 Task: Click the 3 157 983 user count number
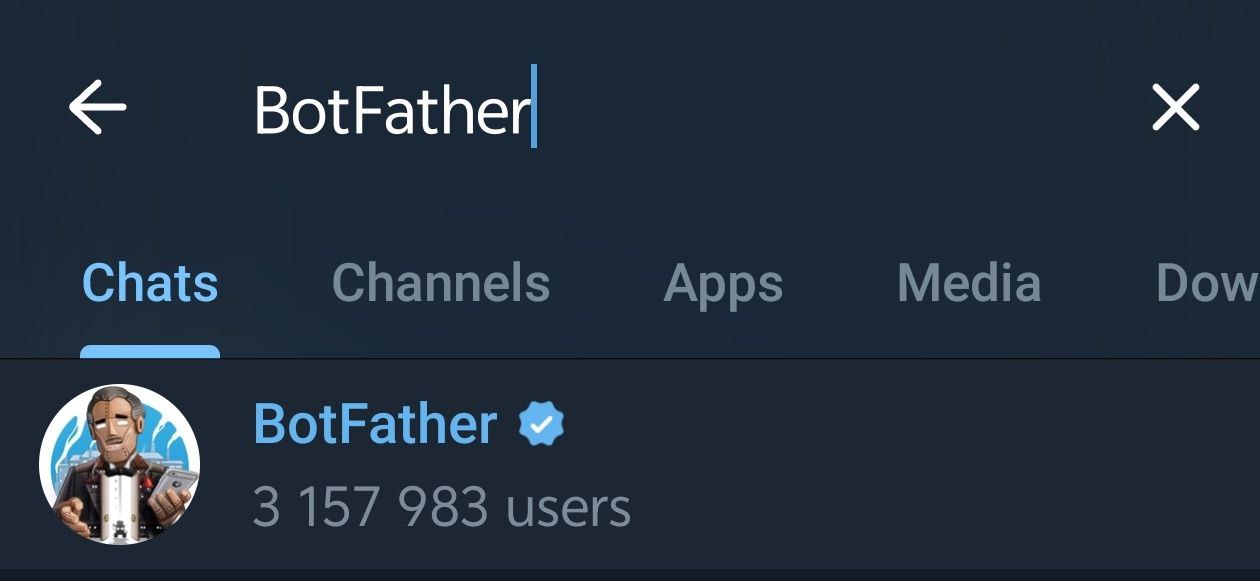(x=370, y=507)
